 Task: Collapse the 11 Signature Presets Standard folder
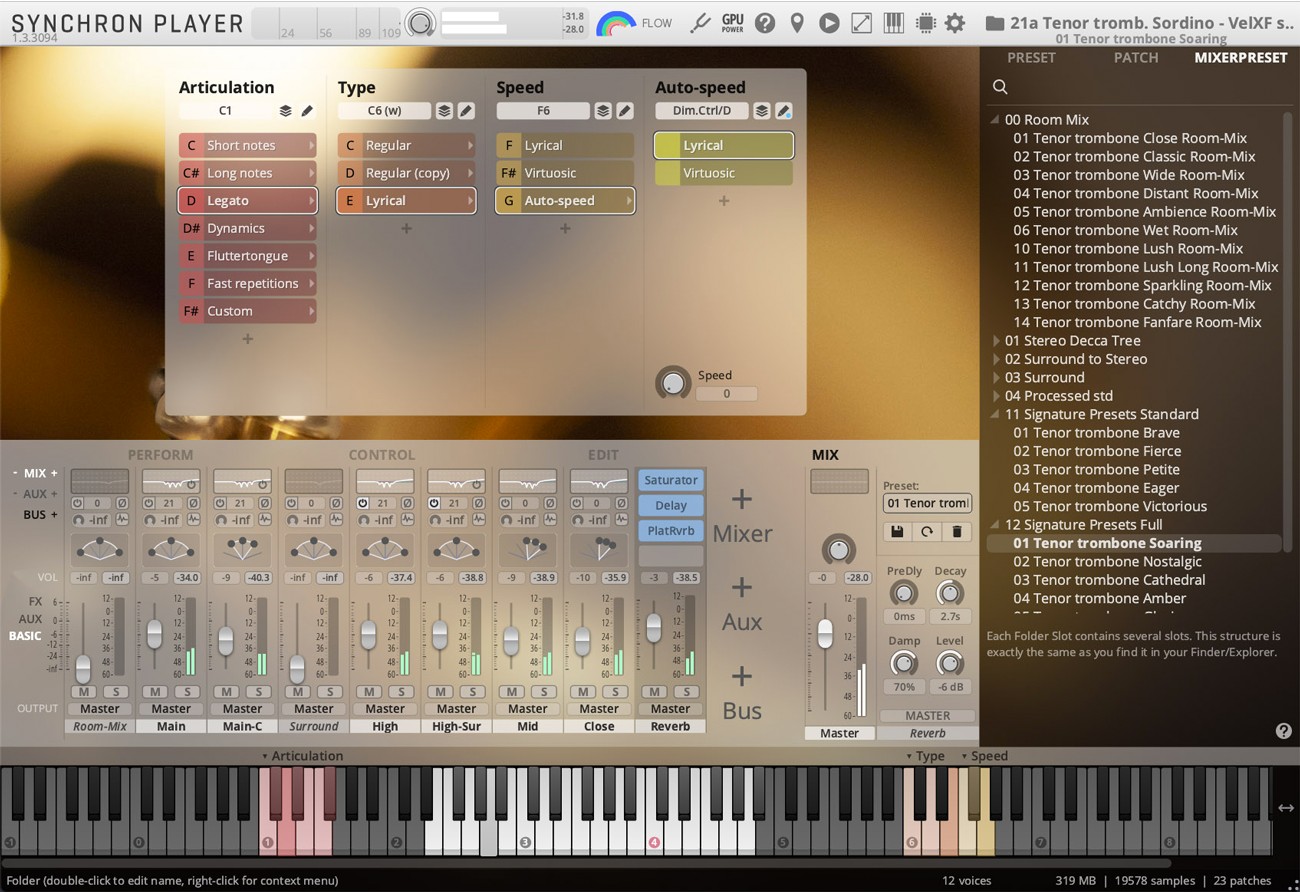tap(996, 415)
